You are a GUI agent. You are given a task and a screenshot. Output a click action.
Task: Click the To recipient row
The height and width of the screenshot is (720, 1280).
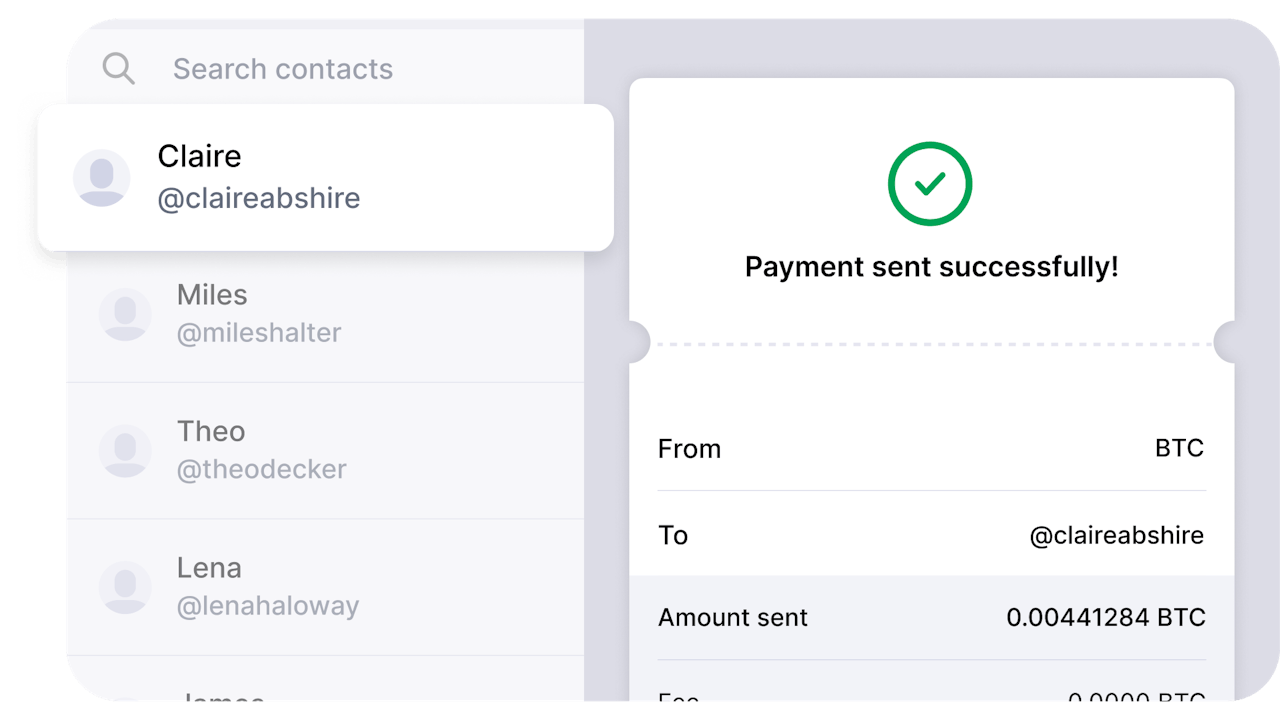tap(930, 535)
